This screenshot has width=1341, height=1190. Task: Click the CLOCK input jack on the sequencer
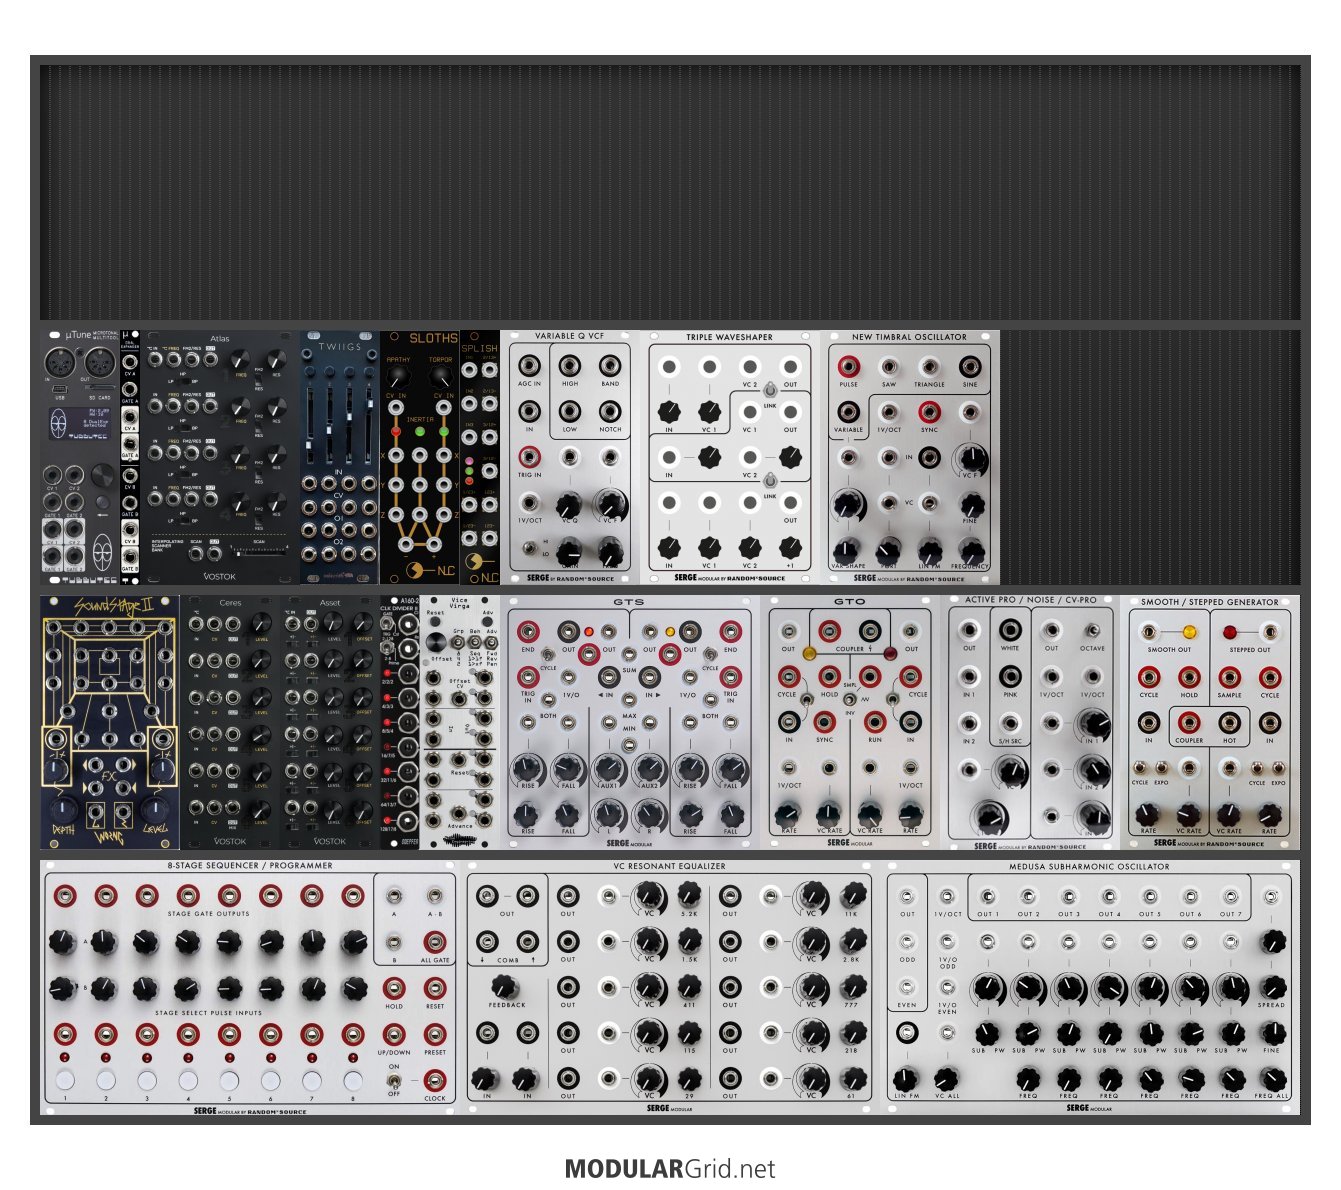pos(434,1080)
